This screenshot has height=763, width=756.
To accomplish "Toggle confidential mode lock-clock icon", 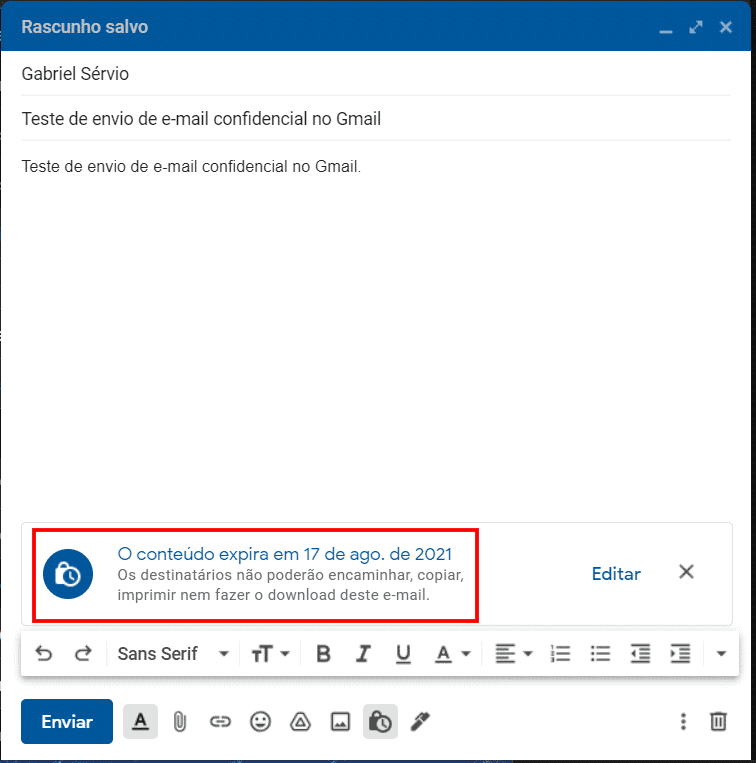I will 380,721.
